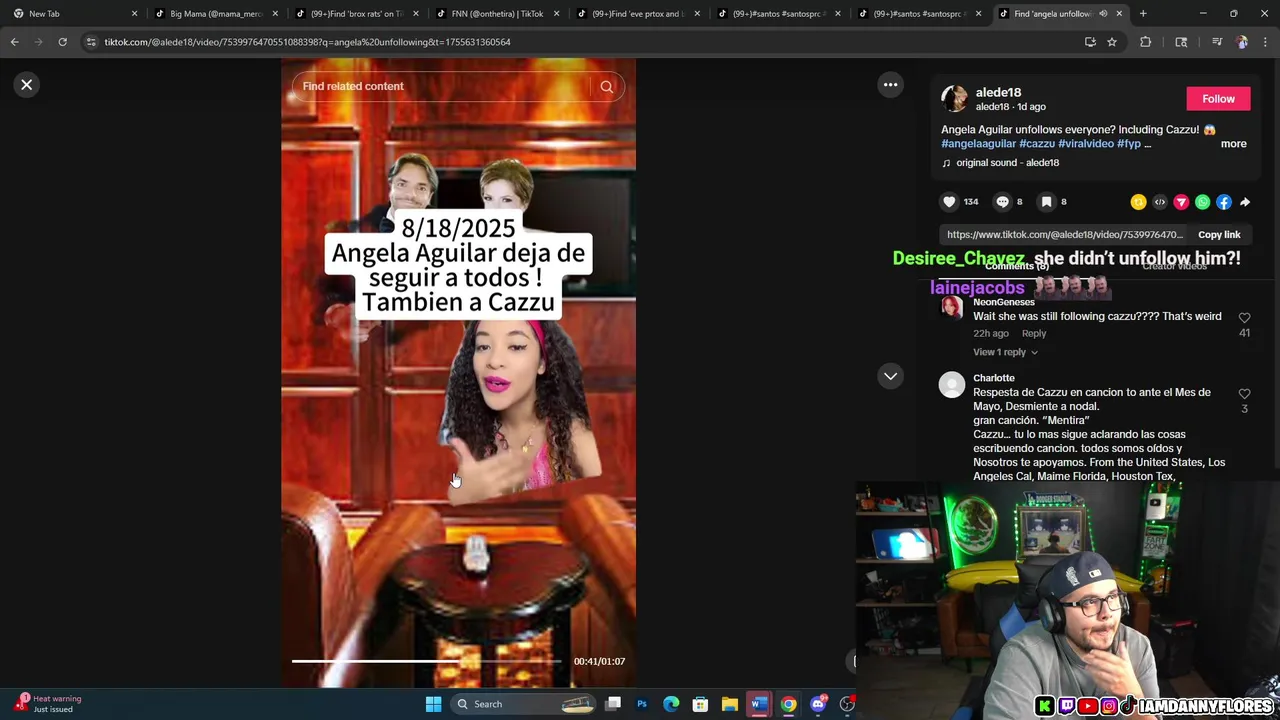The image size is (1280, 720).
Task: Like Charlotte's comment heart
Action: (1244, 394)
